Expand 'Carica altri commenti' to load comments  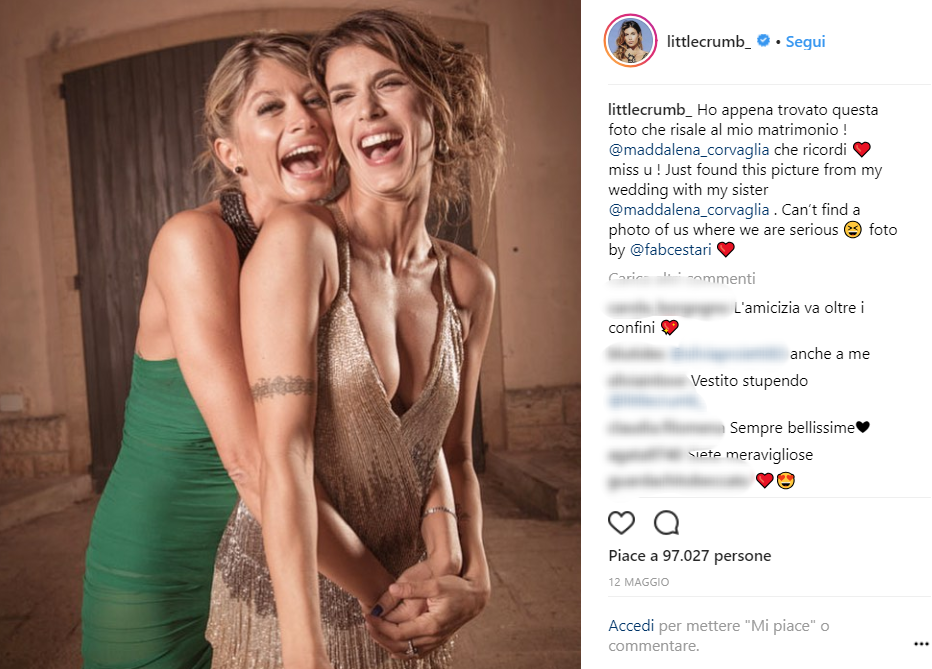click(x=681, y=279)
